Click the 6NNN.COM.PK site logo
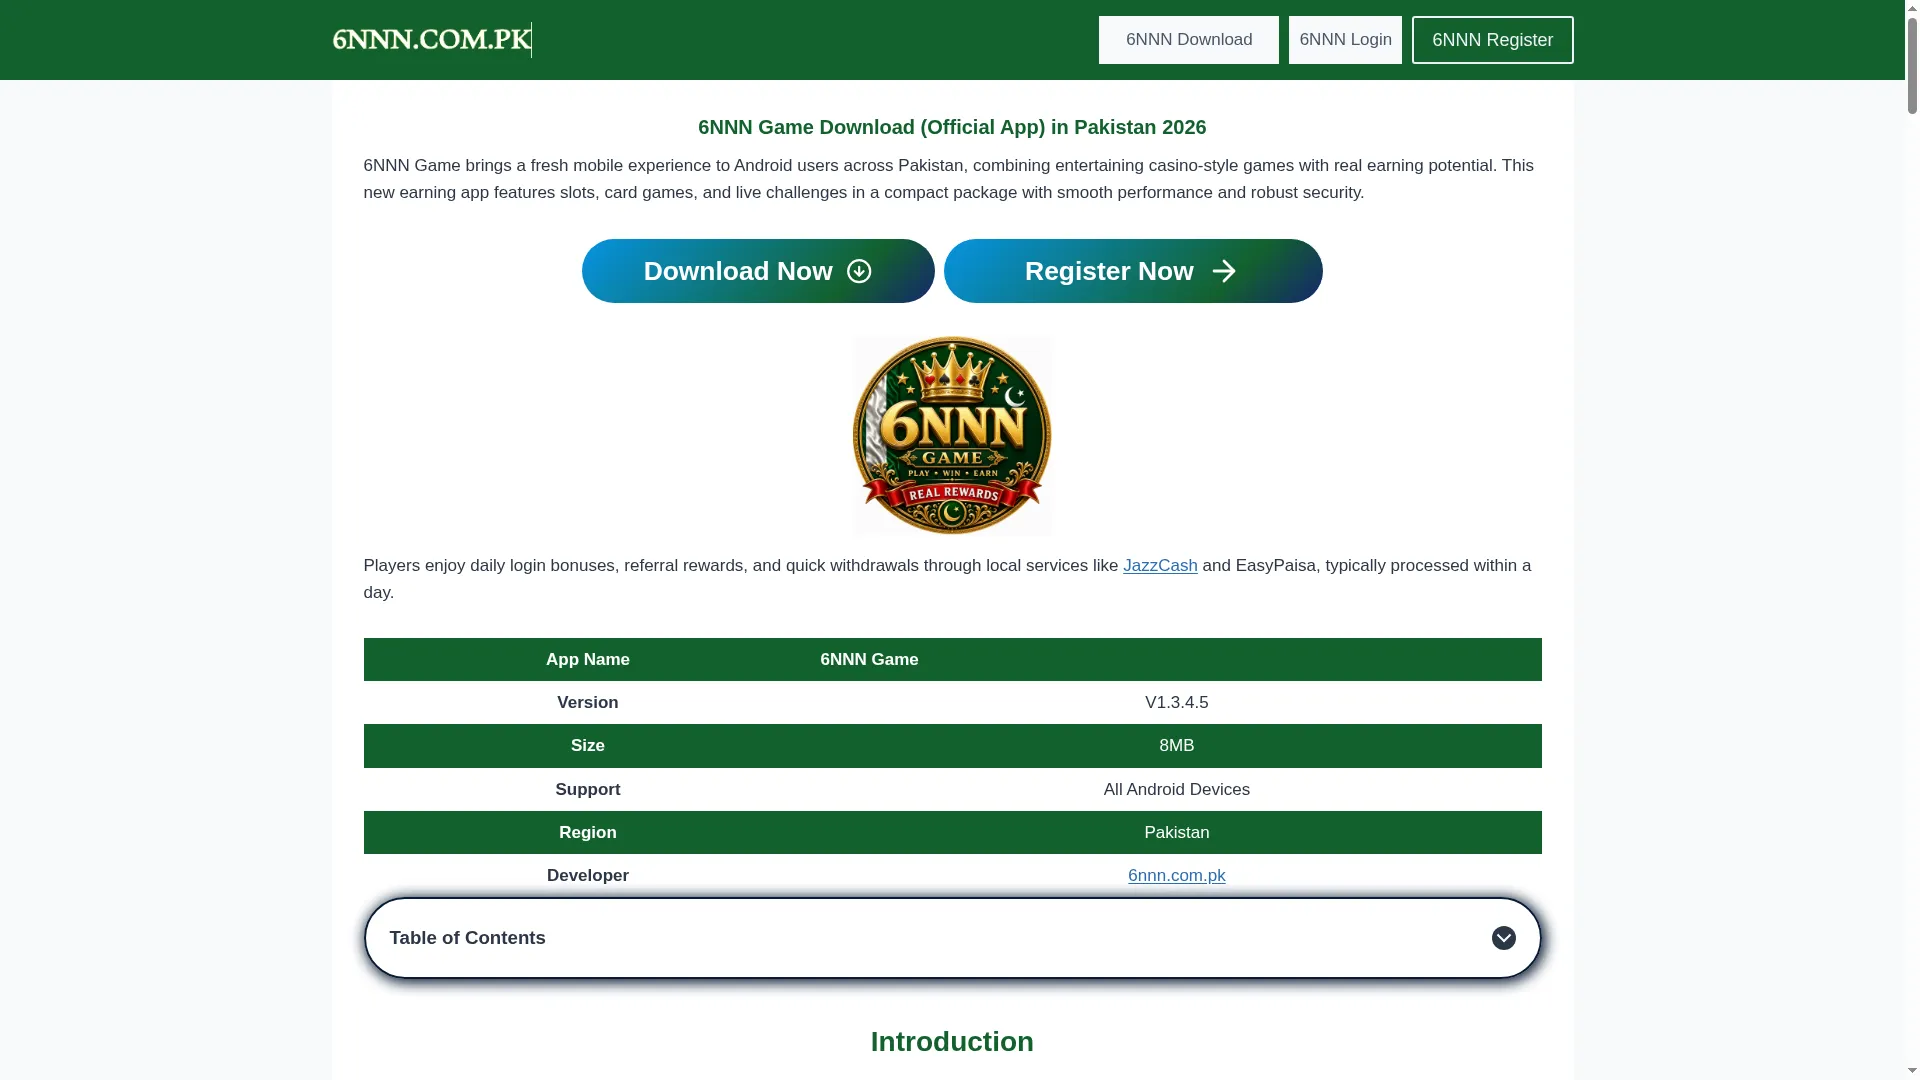 coord(431,40)
